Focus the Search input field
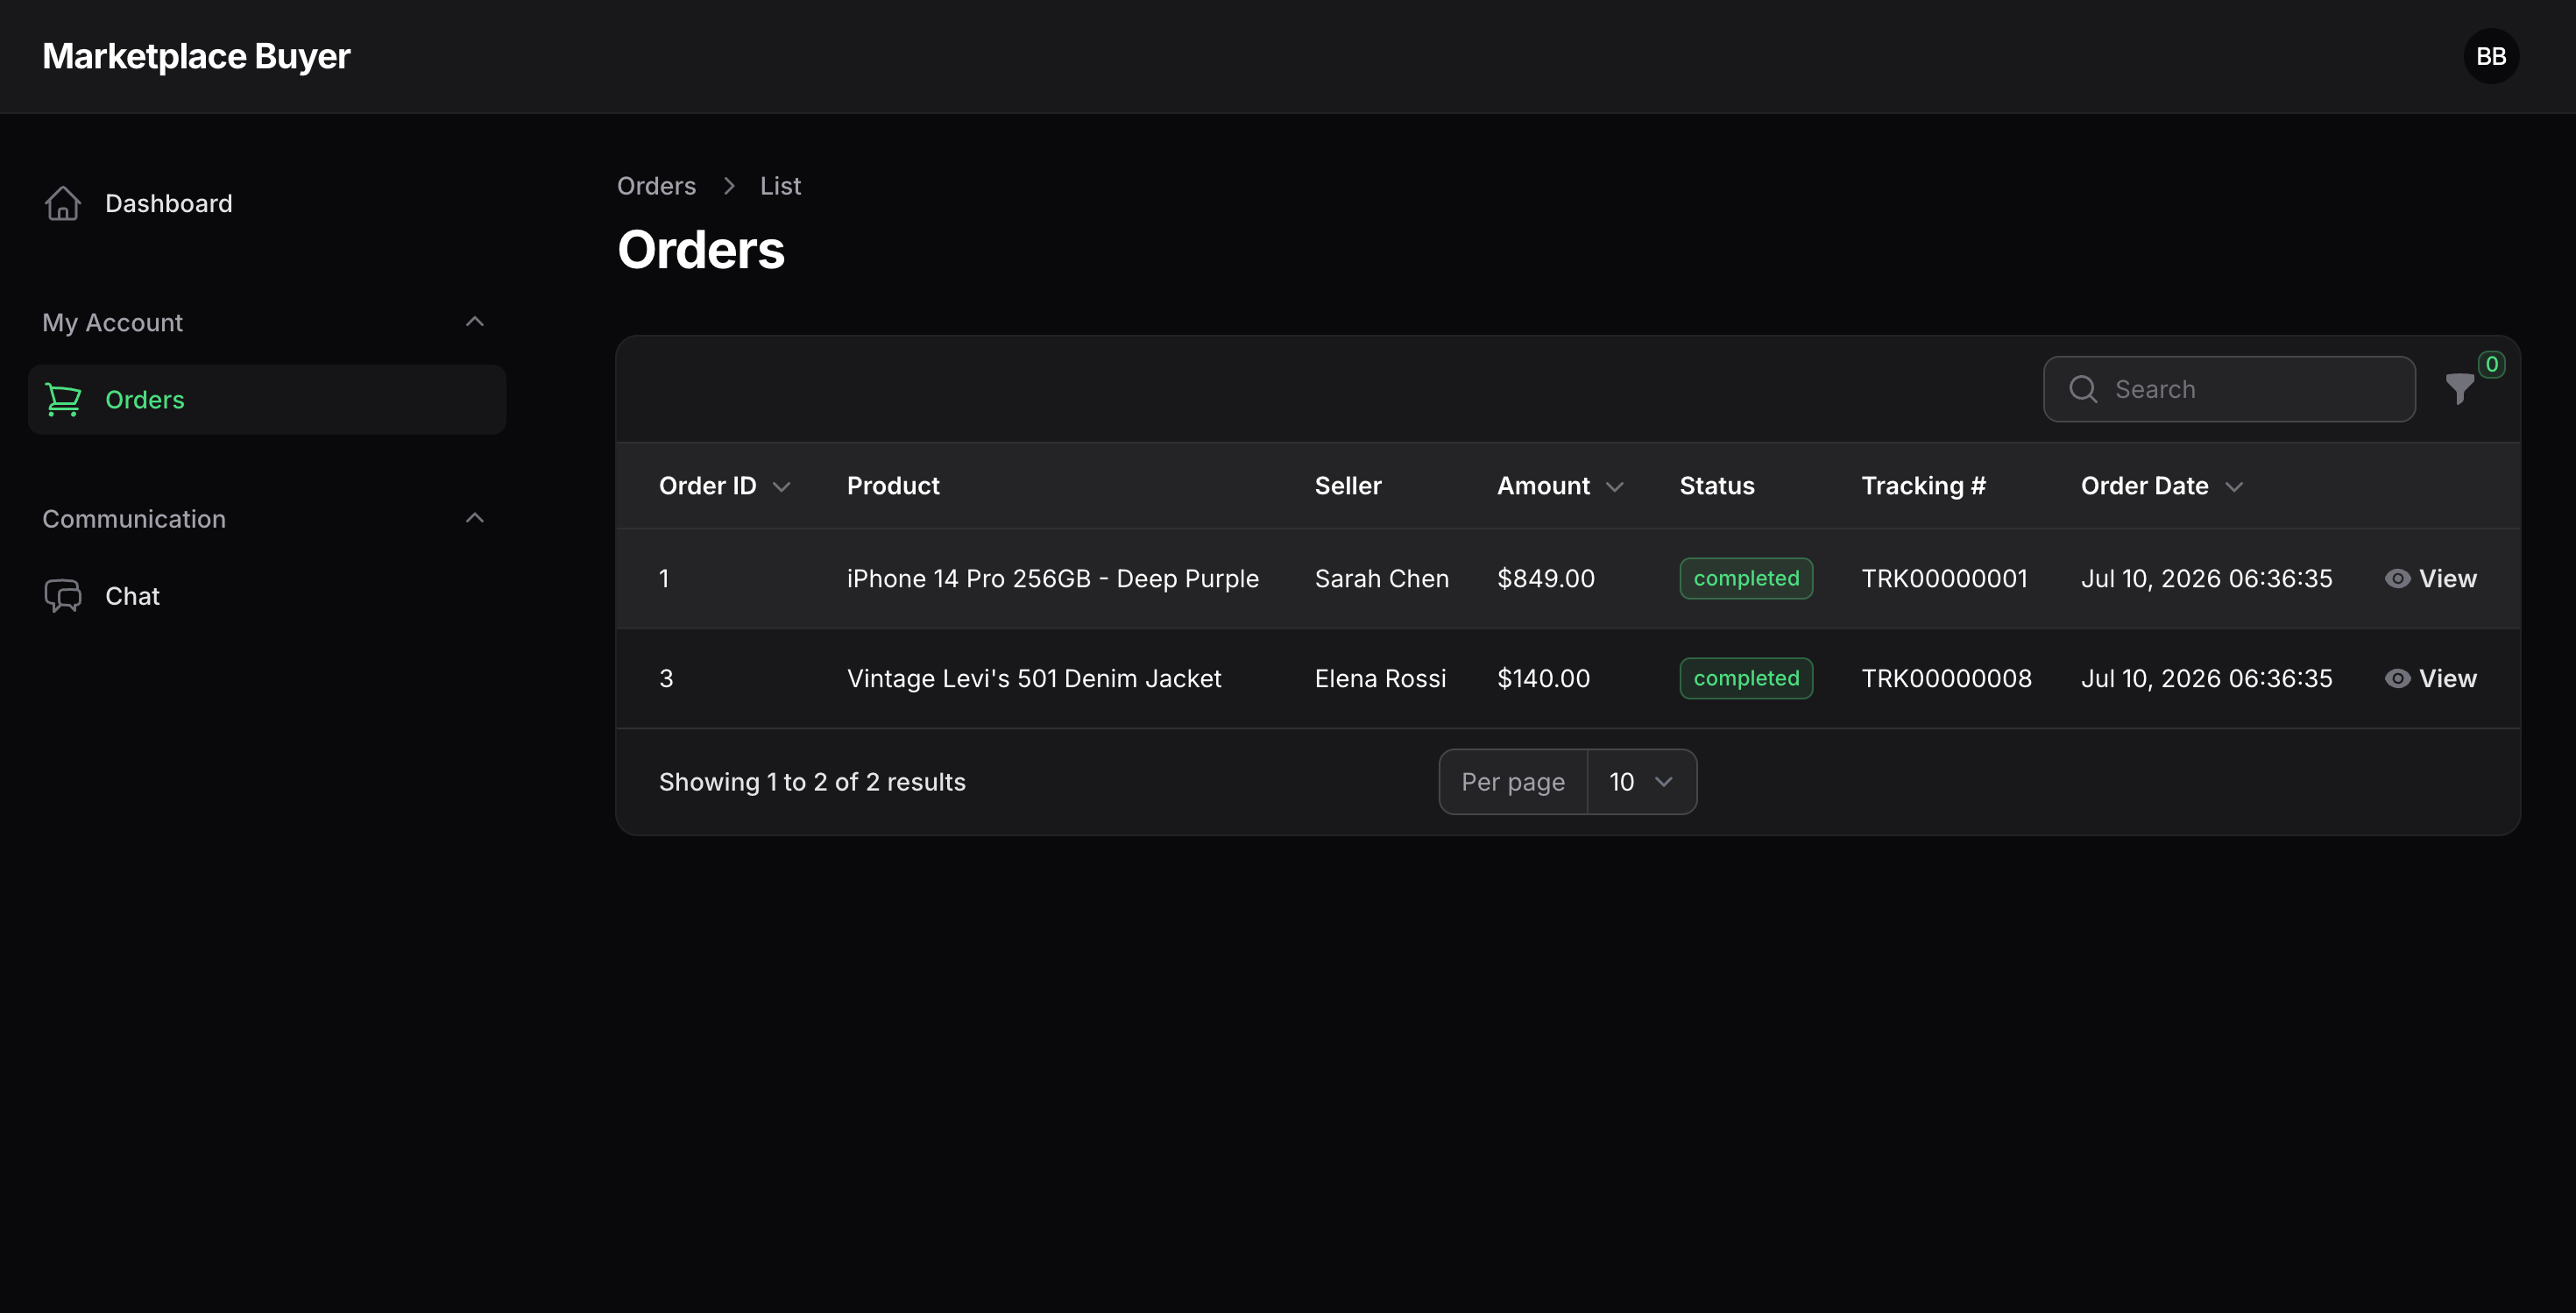 tap(2229, 389)
